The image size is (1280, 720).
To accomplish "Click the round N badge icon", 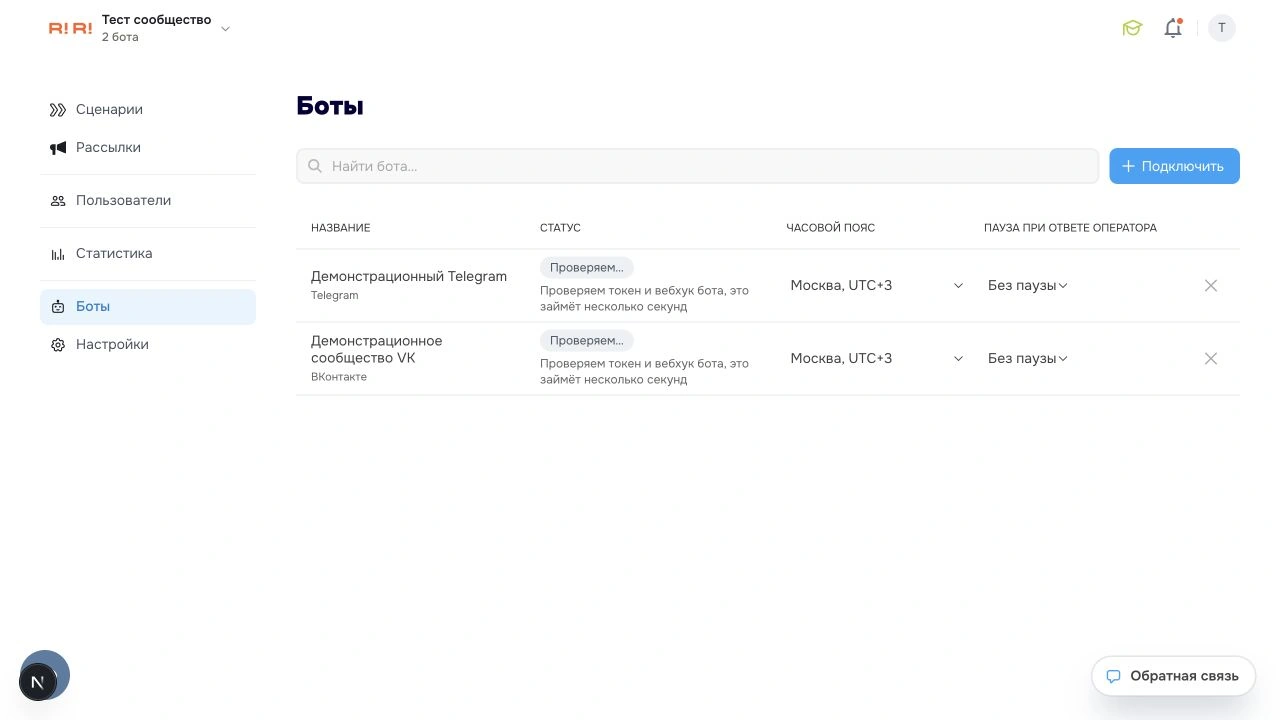I will pos(38,682).
